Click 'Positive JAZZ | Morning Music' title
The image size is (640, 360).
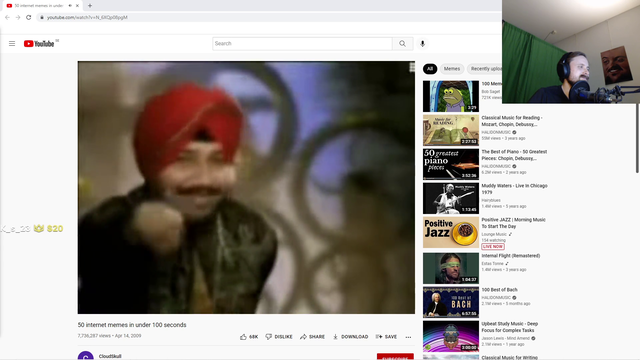(x=513, y=223)
